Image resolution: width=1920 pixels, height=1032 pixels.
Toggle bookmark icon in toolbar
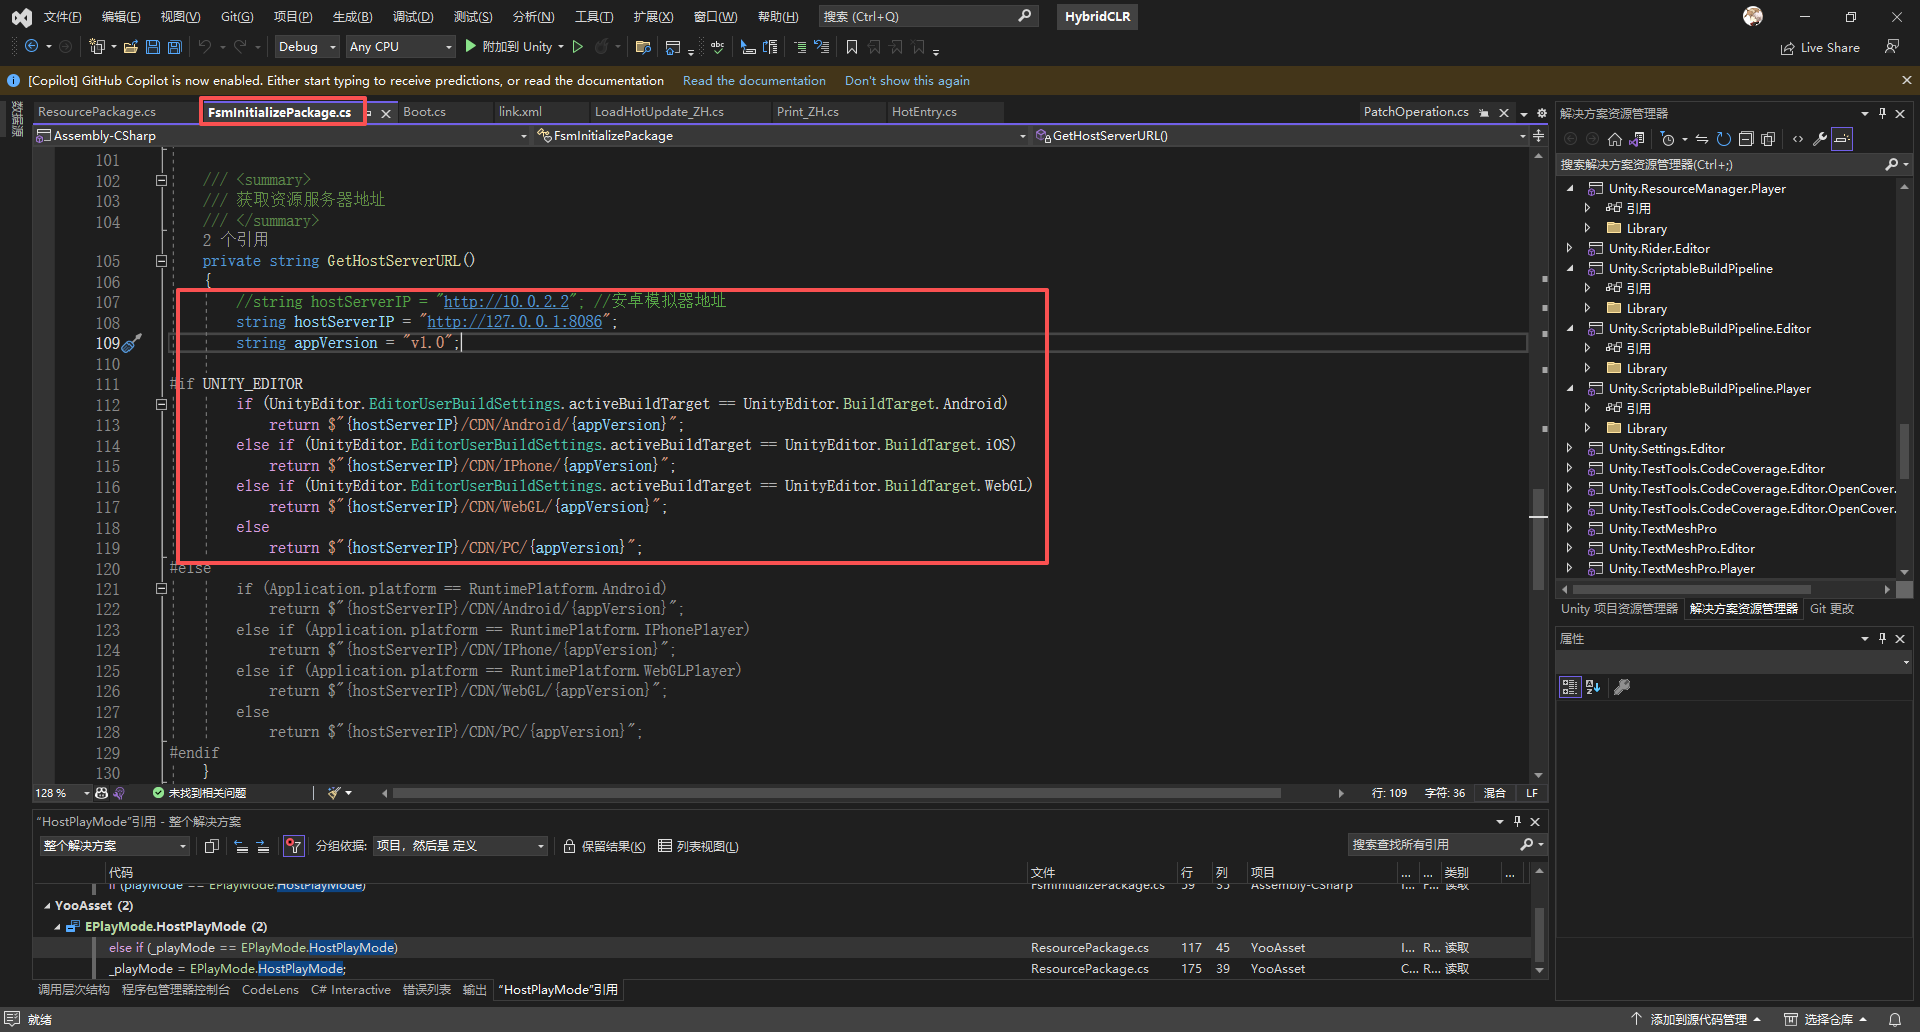tap(852, 47)
